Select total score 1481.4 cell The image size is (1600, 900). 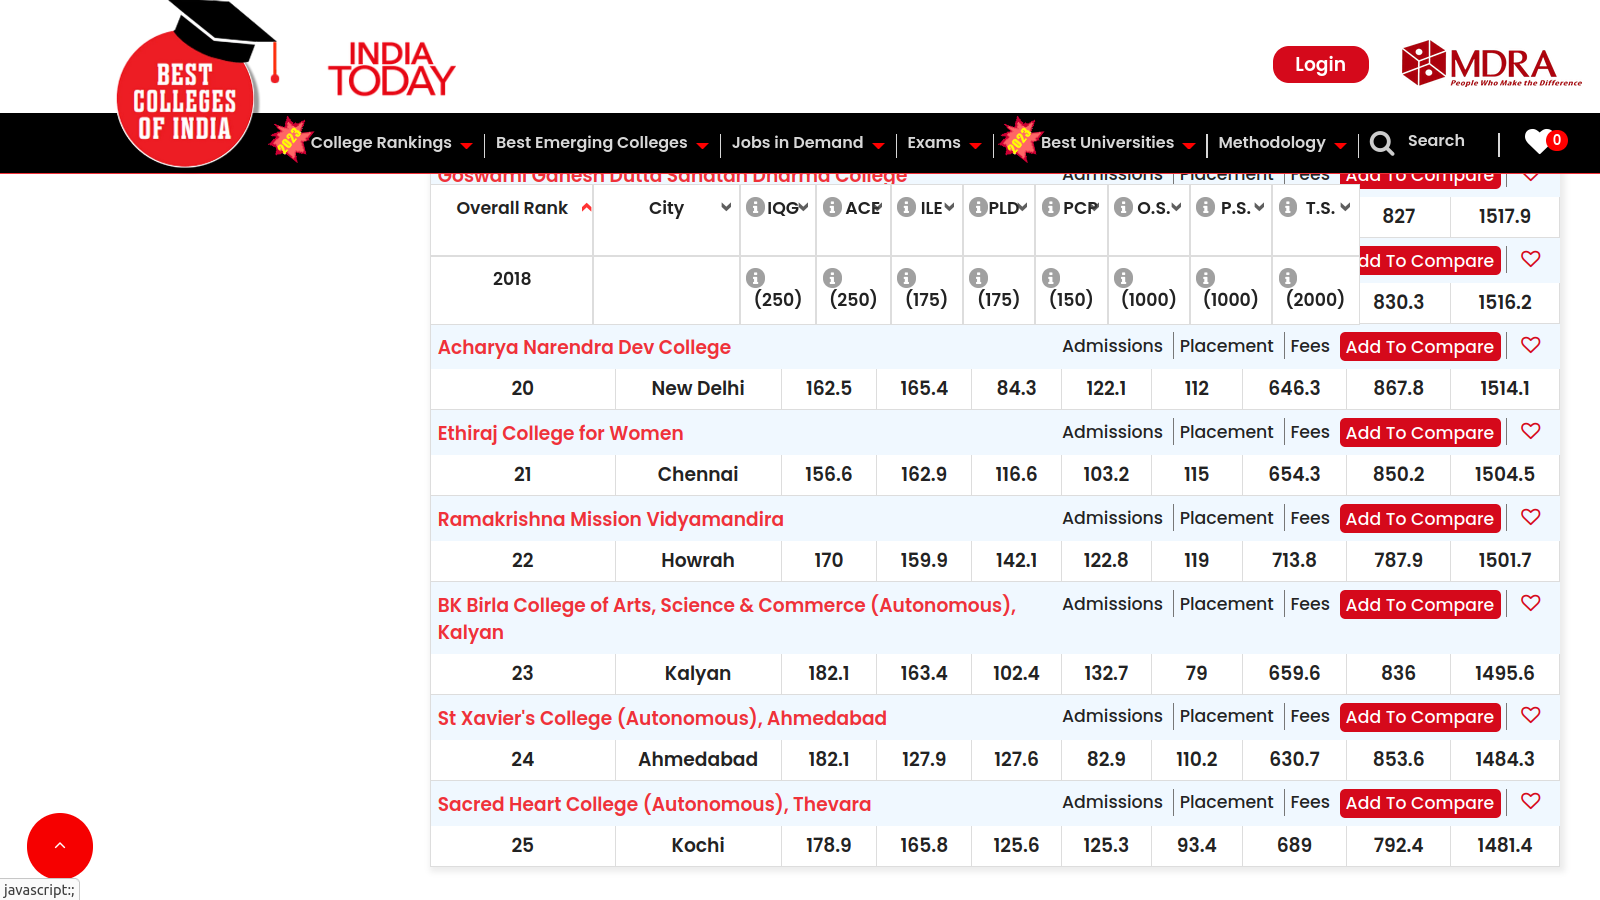point(1505,845)
